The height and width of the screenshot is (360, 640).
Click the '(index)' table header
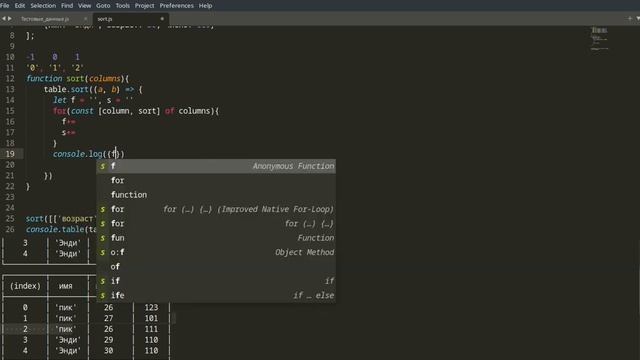(x=25, y=286)
